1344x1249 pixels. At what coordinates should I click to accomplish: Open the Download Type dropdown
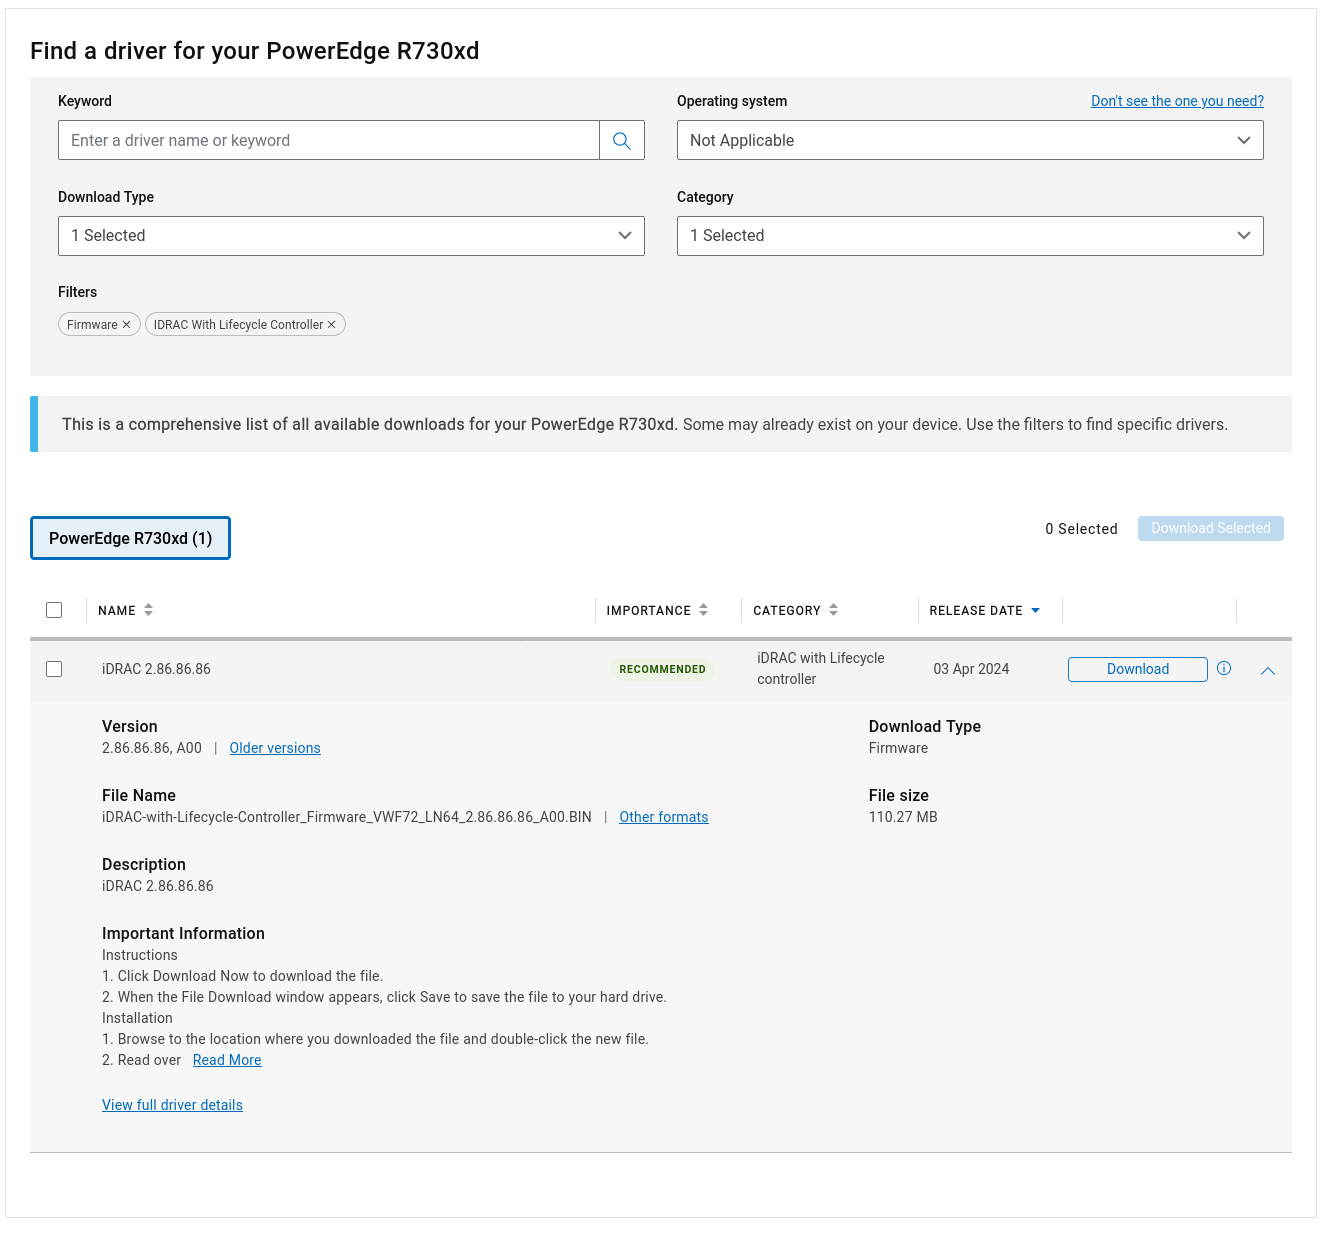click(x=351, y=236)
